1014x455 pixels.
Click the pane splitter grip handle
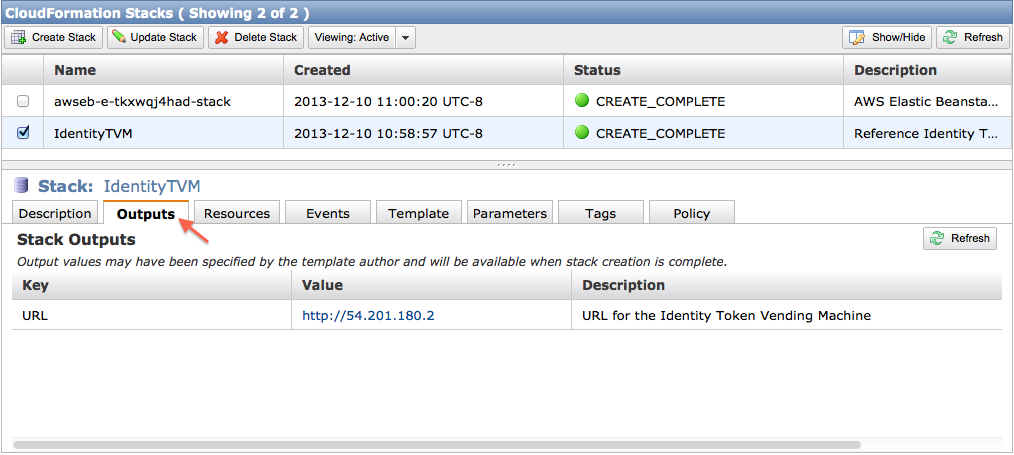(506, 165)
